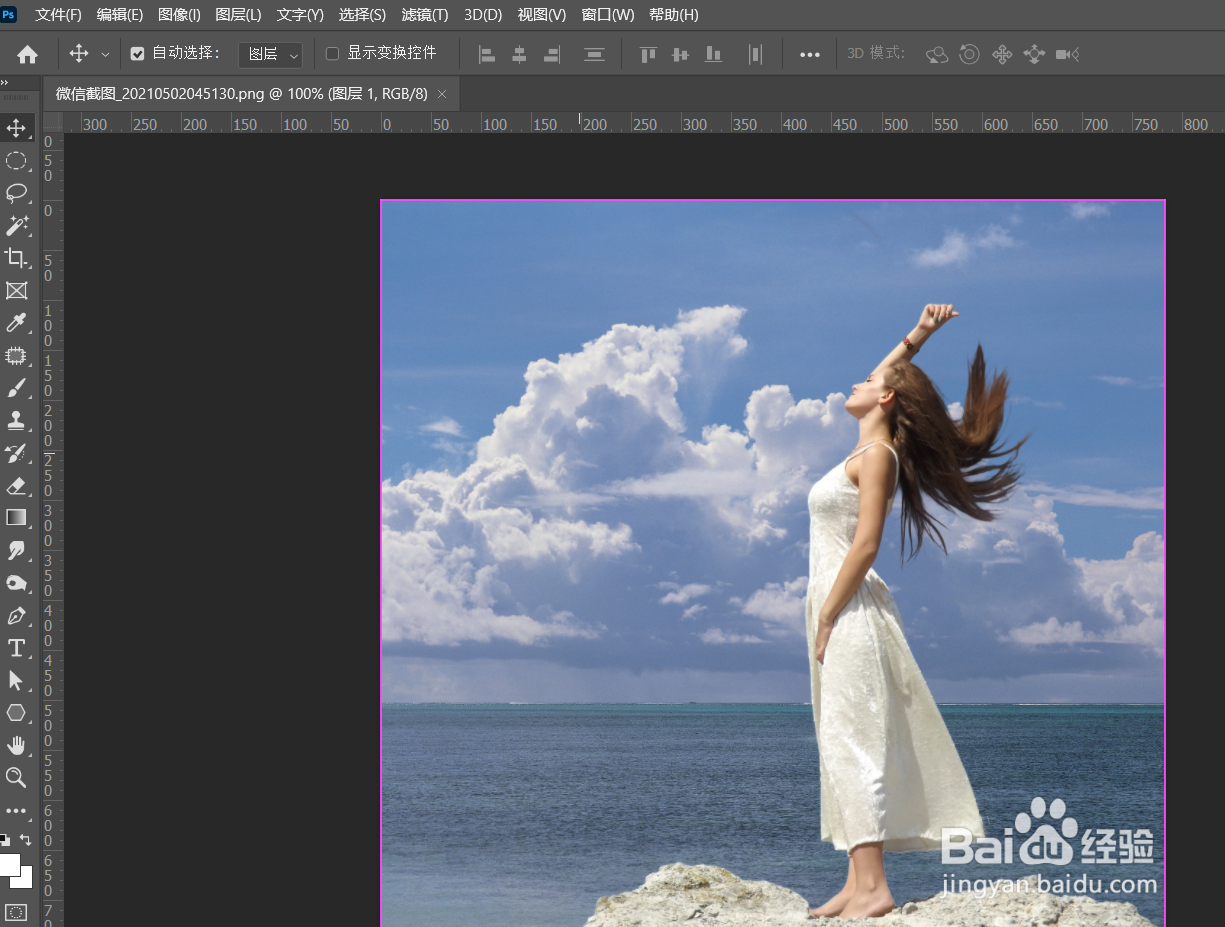
Task: Expand the Move tool preset picker arrow
Action: click(105, 55)
